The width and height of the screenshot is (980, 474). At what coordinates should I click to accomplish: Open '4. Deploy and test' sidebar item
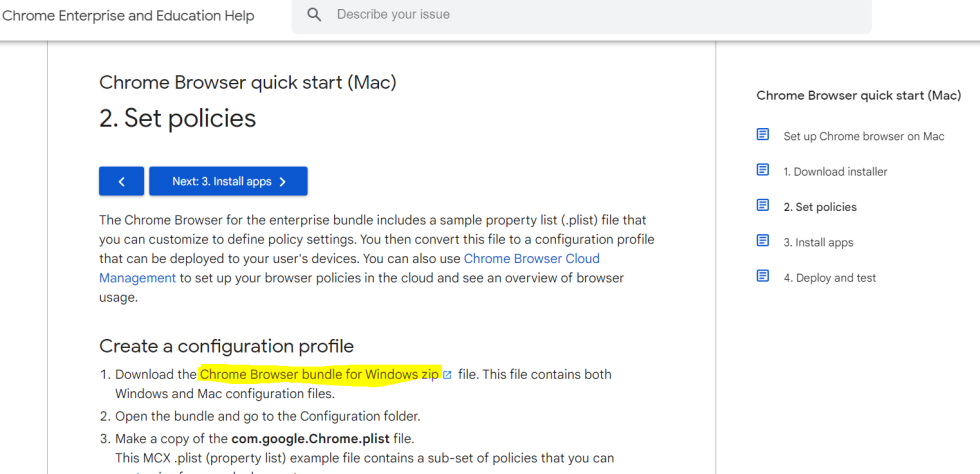(830, 278)
